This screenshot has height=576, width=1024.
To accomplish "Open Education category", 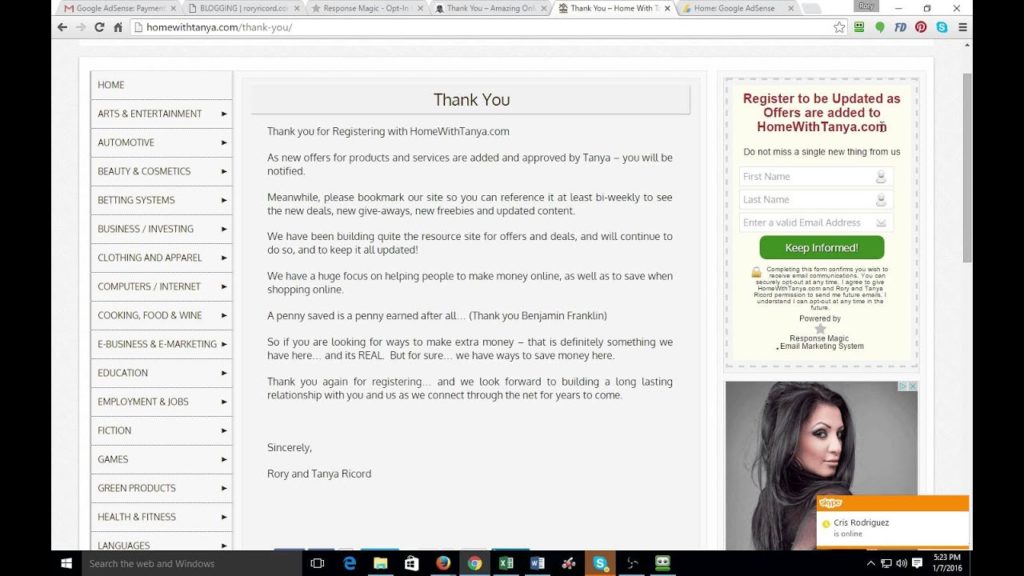I will [161, 372].
